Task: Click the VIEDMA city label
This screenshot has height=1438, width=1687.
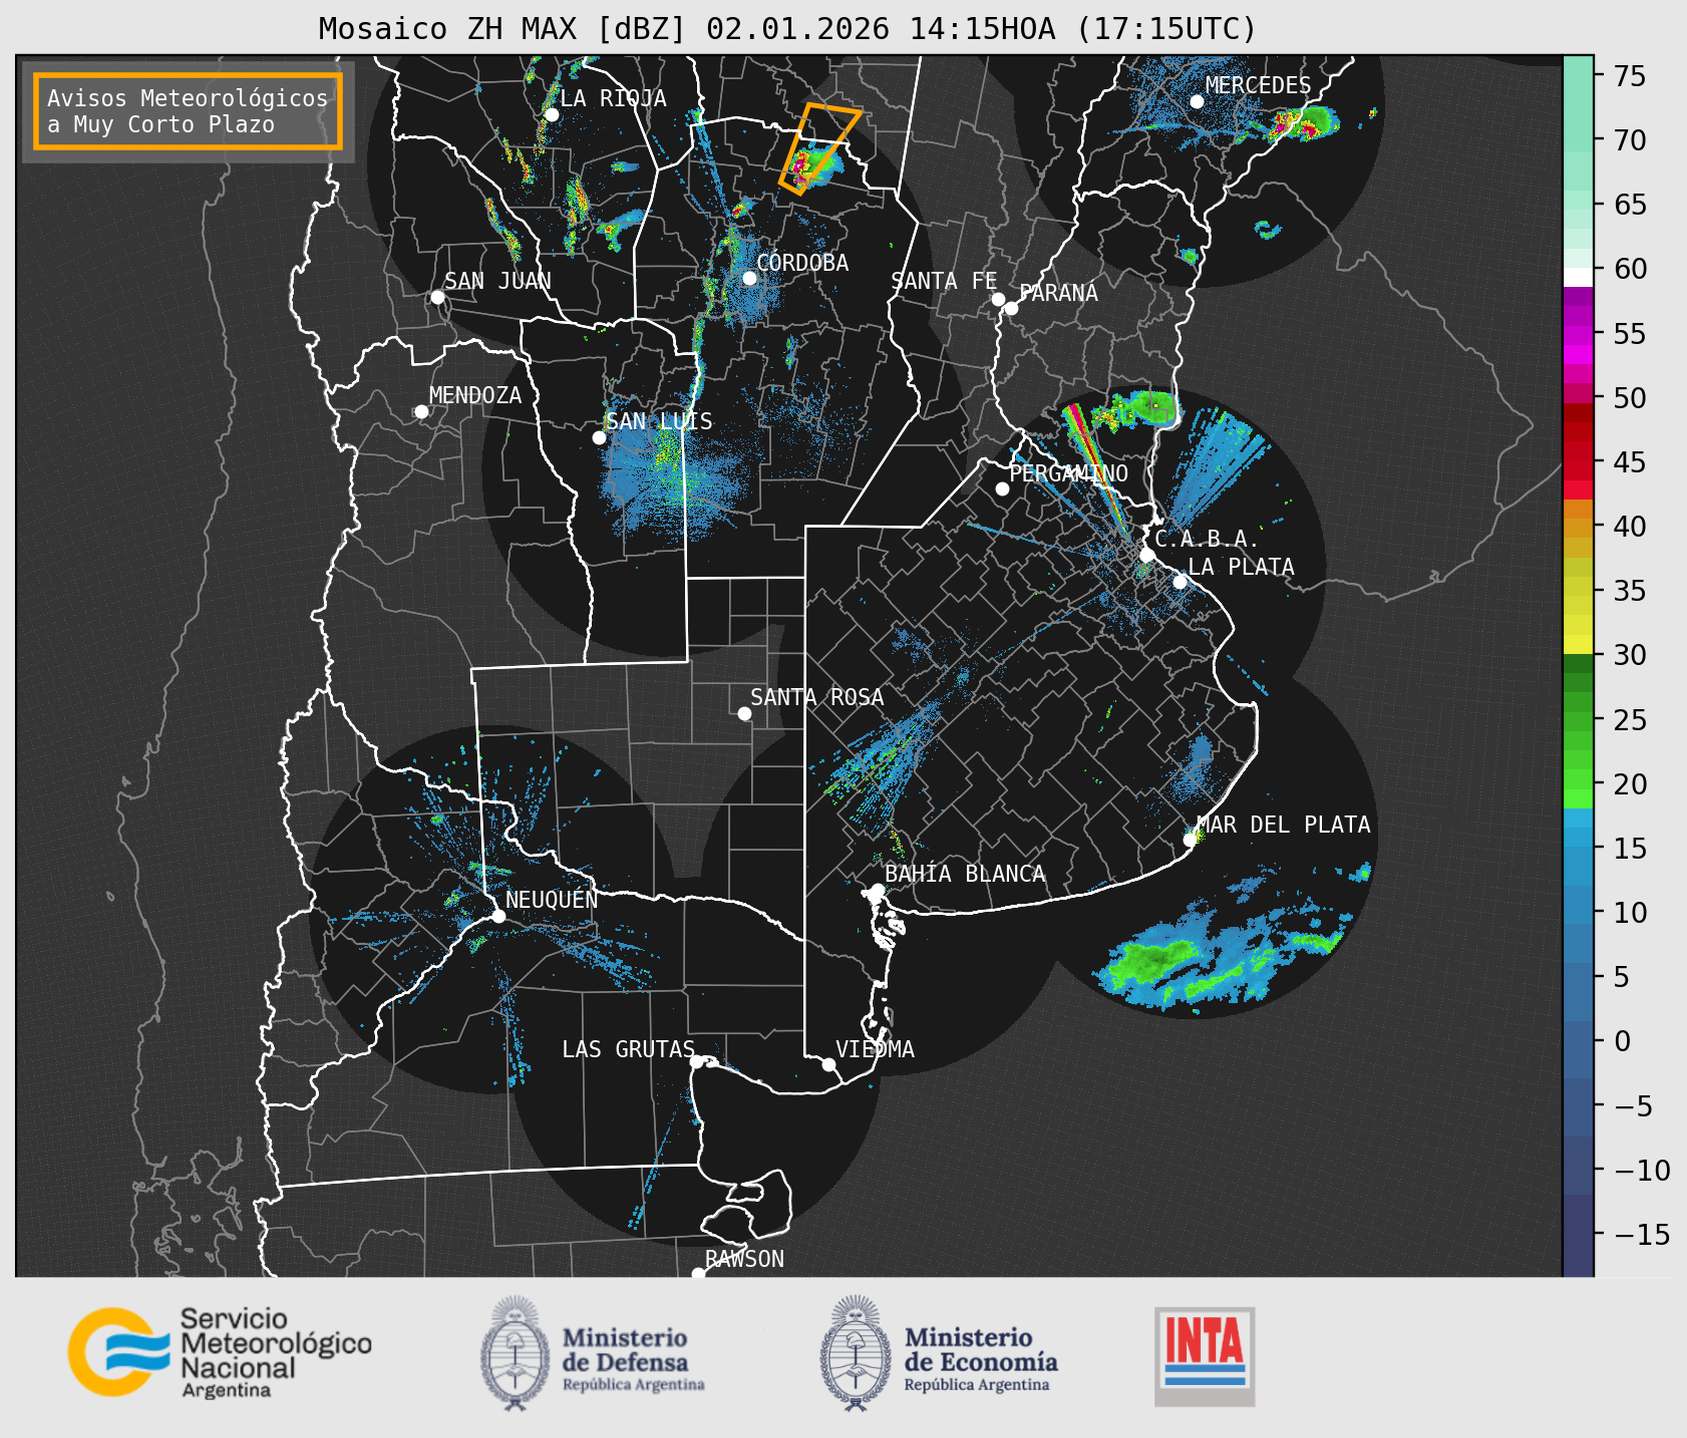Action: (x=875, y=1050)
